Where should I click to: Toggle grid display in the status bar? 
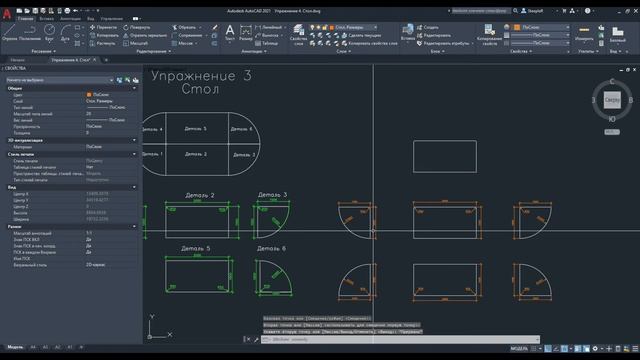[533, 348]
